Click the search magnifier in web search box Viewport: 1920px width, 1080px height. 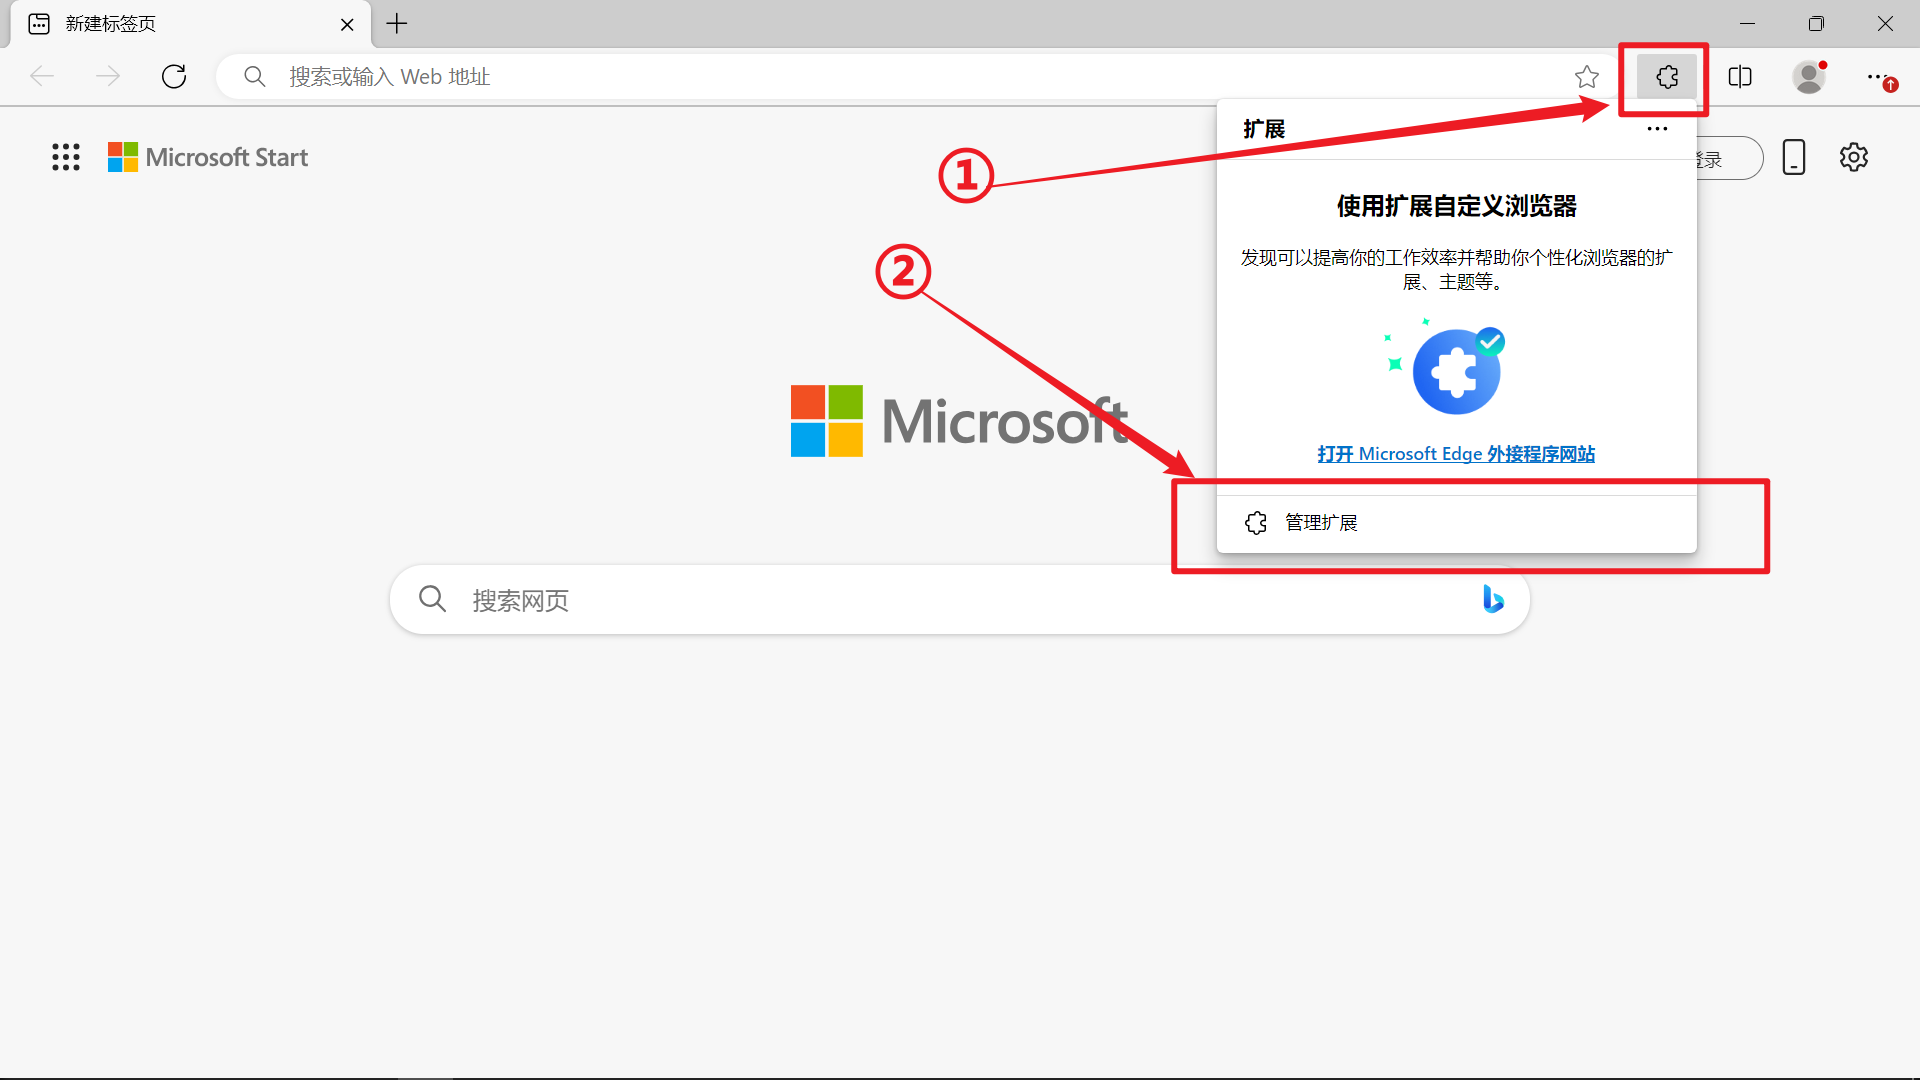click(433, 599)
